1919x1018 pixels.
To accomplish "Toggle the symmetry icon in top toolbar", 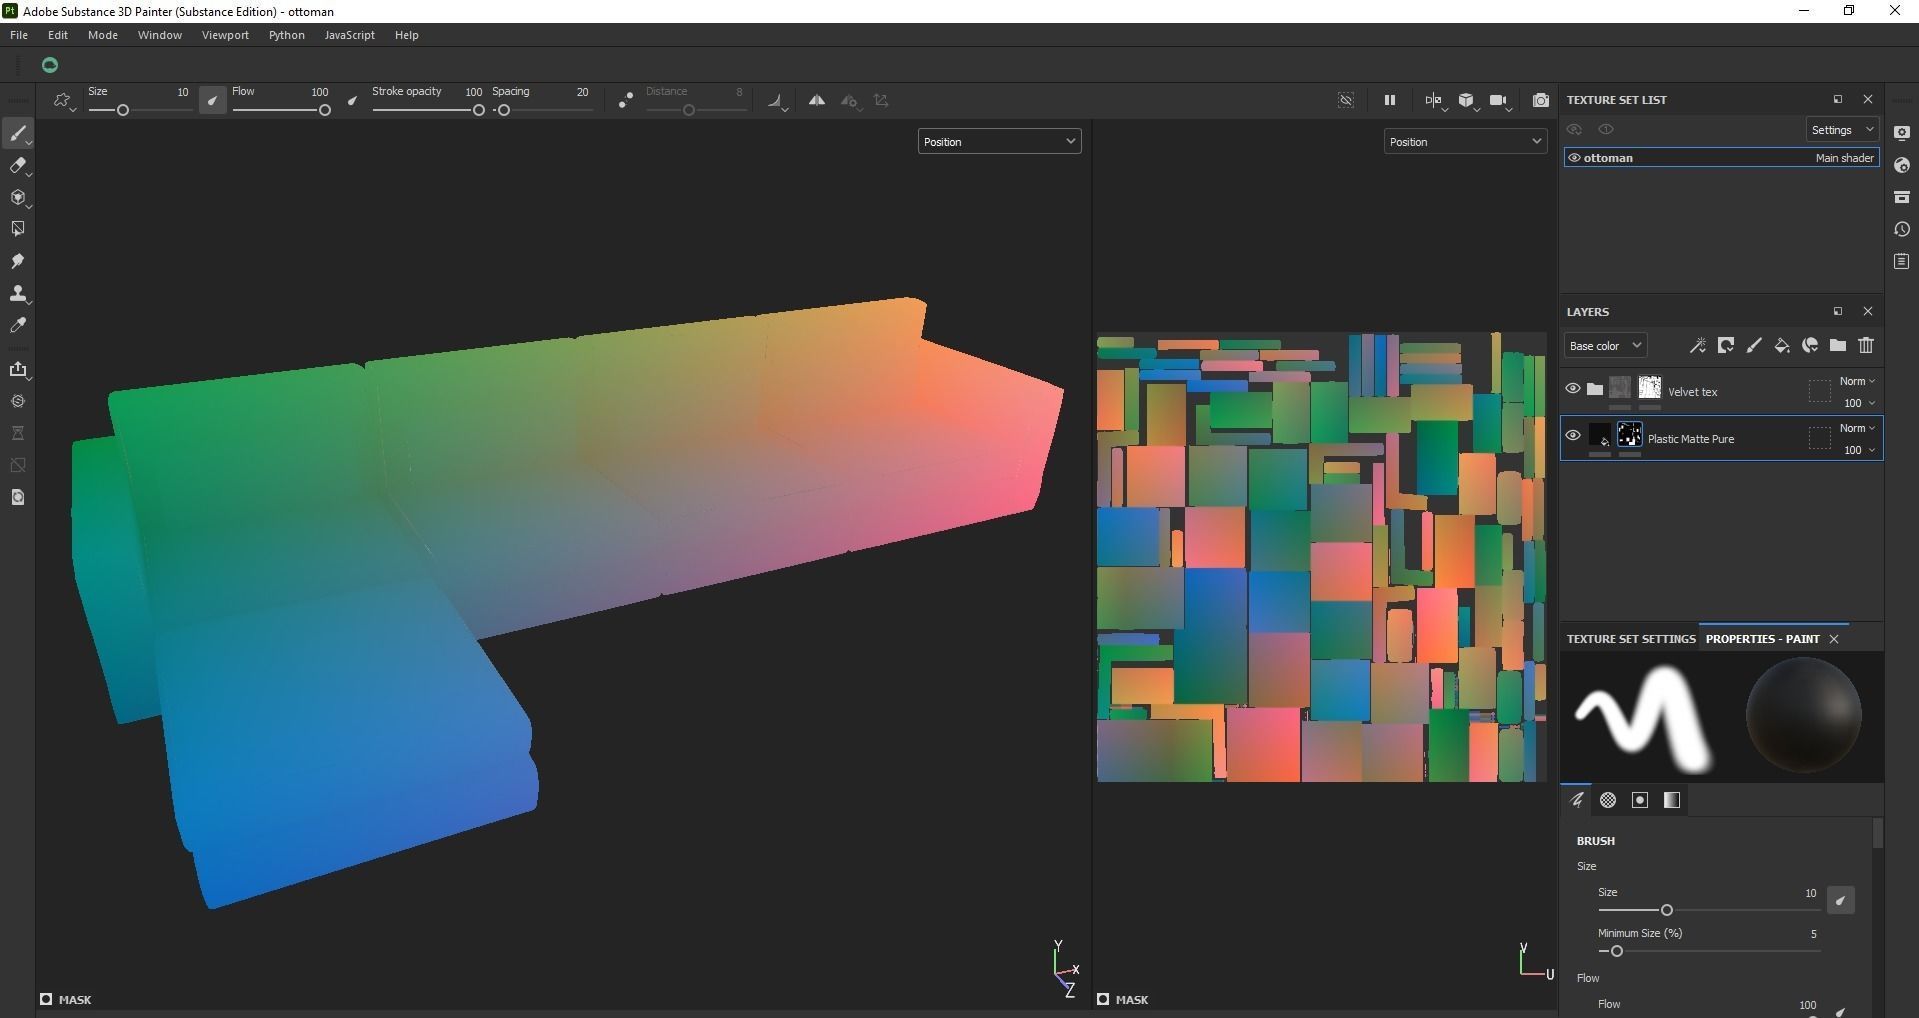I will [817, 100].
